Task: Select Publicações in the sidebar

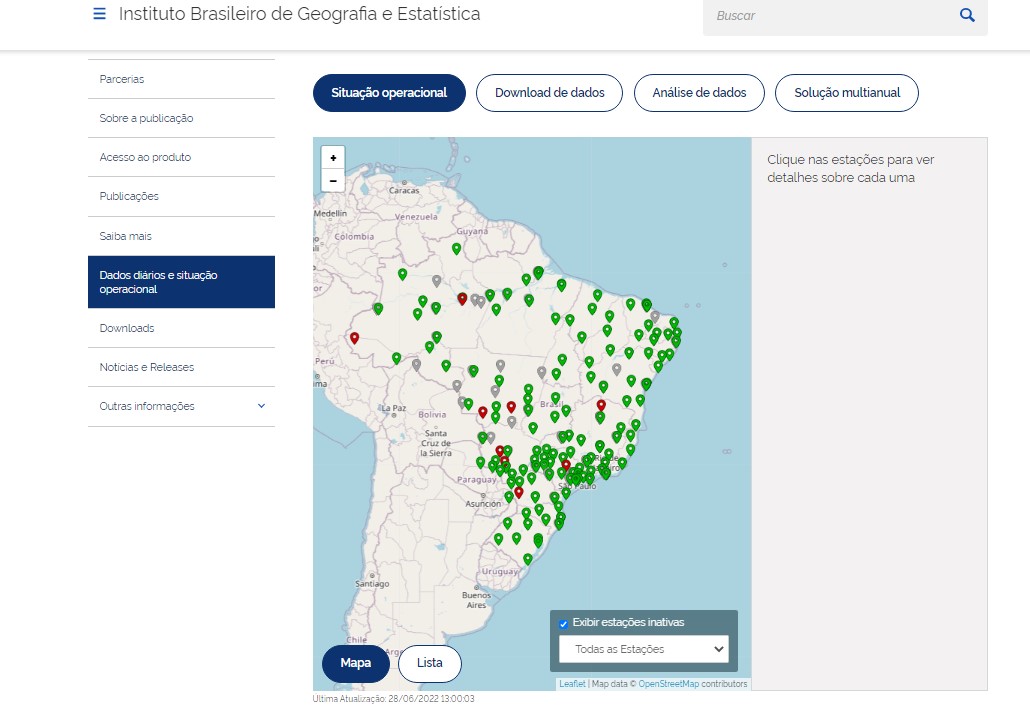Action: tap(181, 196)
